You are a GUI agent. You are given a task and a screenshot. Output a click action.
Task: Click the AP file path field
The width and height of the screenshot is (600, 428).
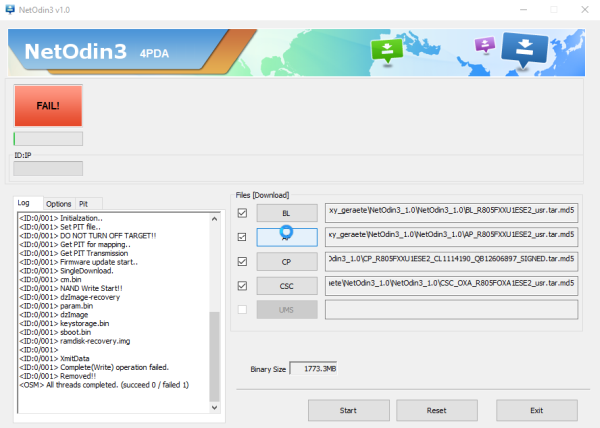click(x=452, y=237)
